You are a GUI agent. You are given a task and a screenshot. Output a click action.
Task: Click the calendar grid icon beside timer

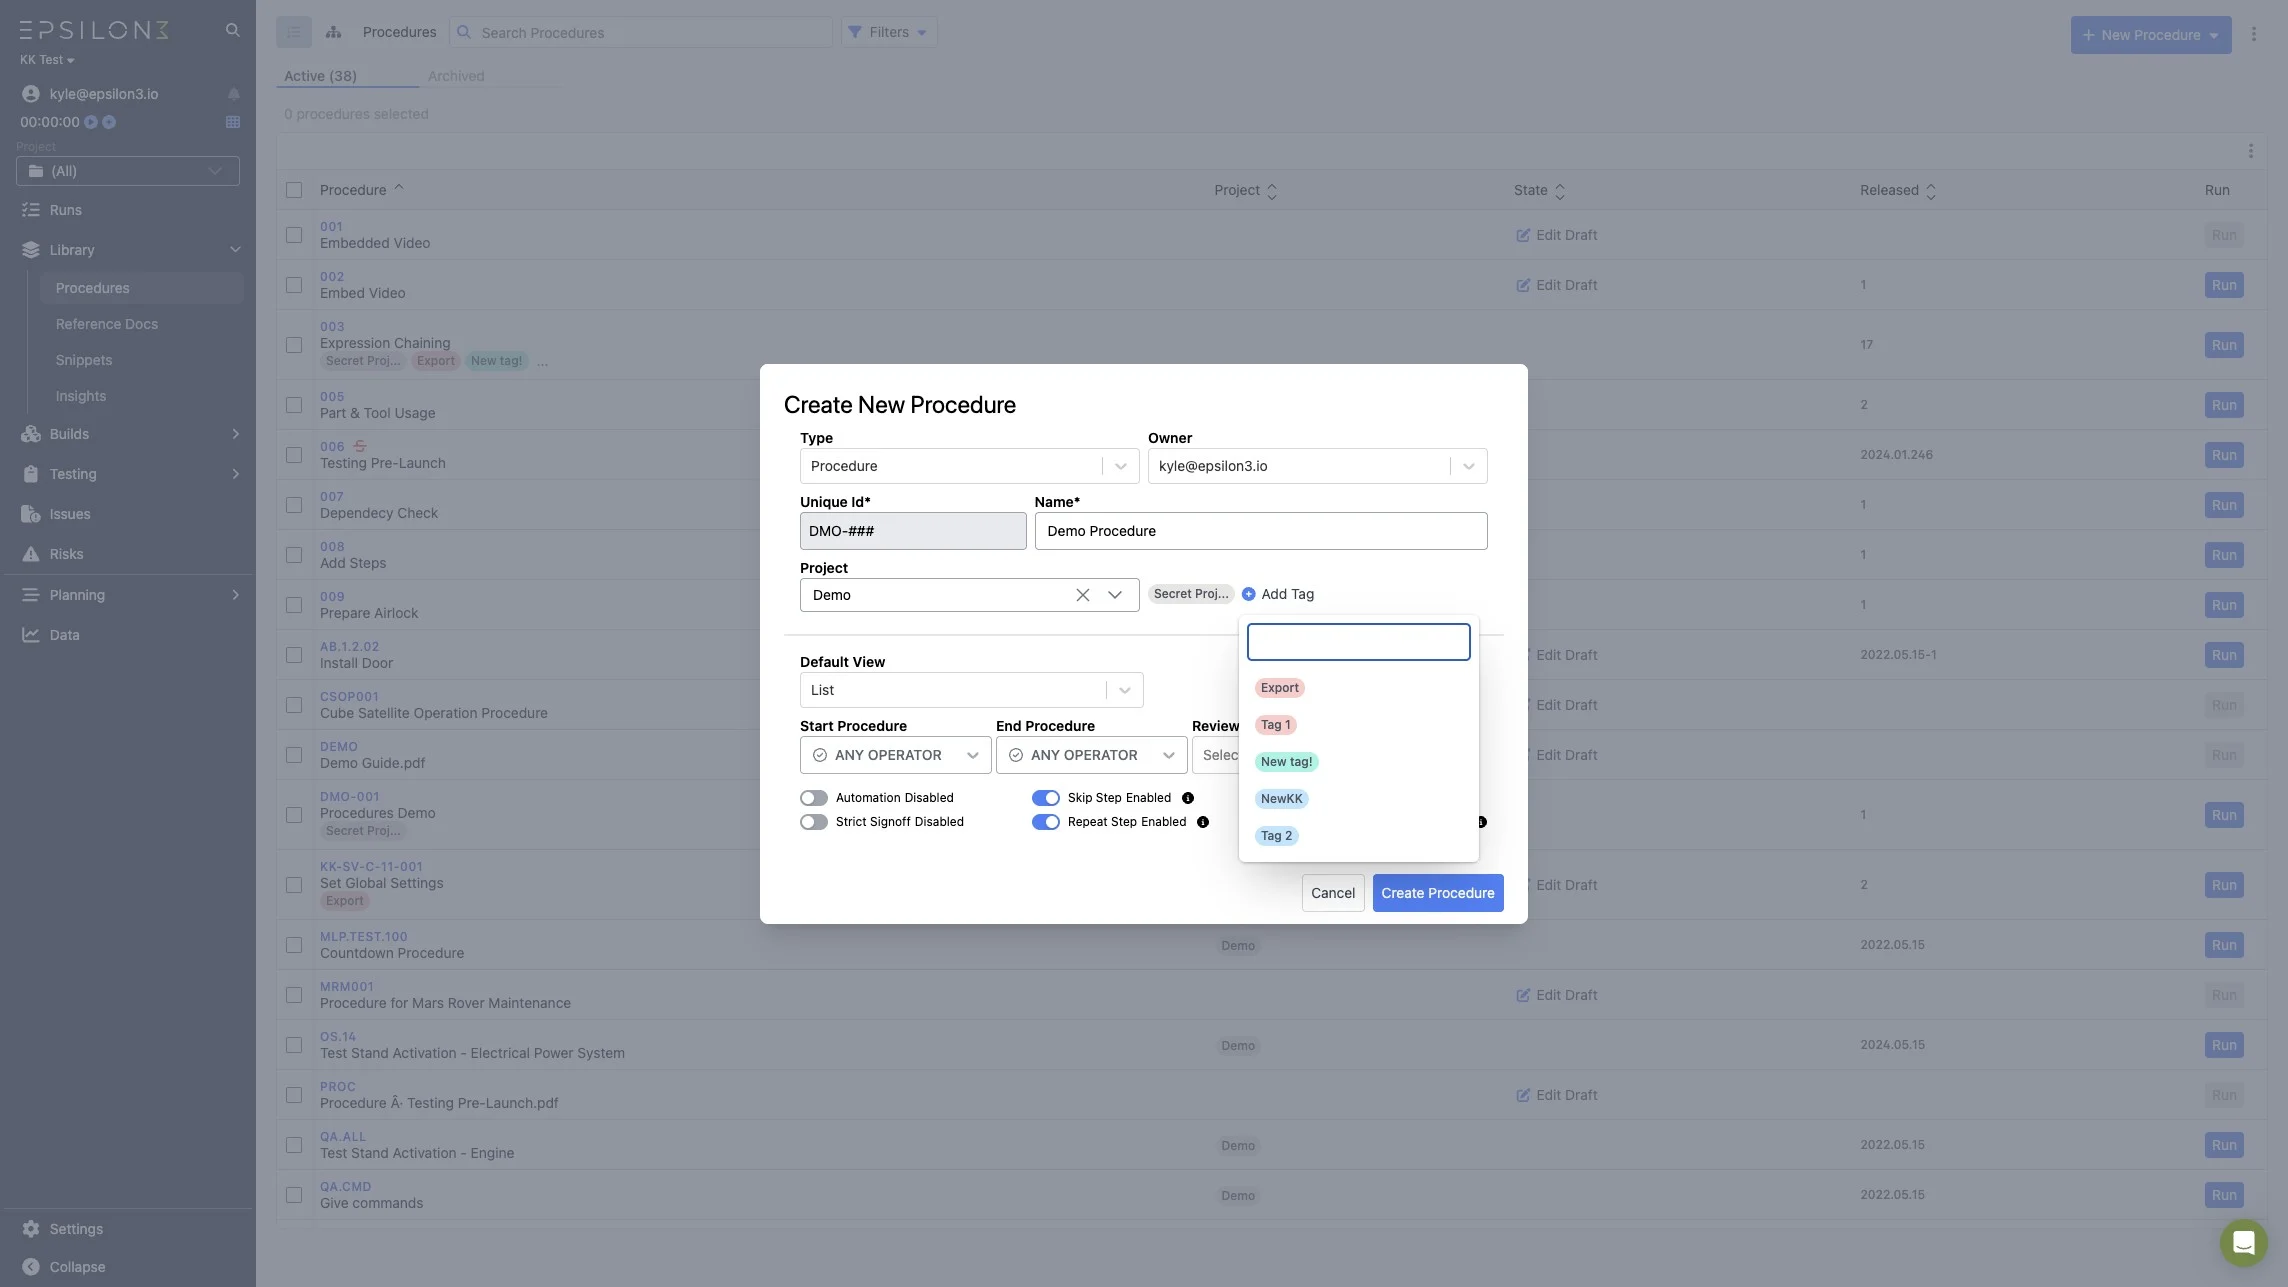[x=233, y=122]
